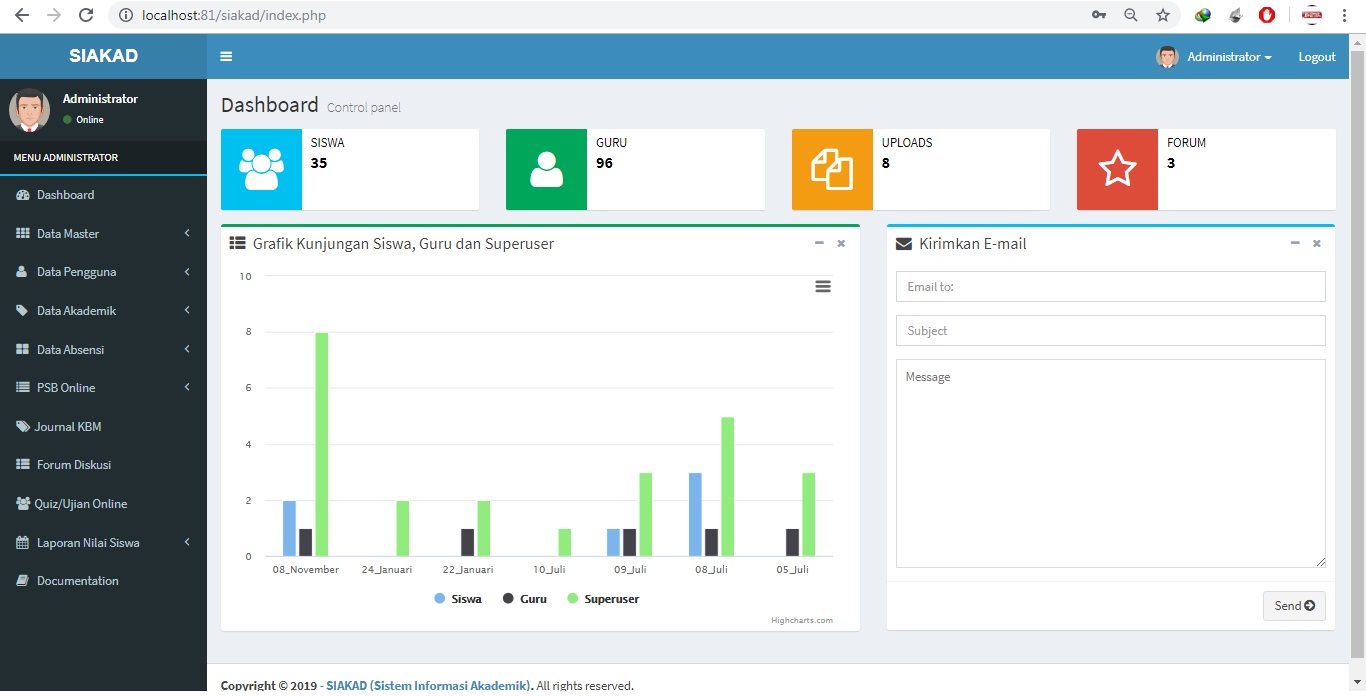Toggle Superuser series in chart legend
This screenshot has height=696, width=1366.
pyautogui.click(x=603, y=599)
